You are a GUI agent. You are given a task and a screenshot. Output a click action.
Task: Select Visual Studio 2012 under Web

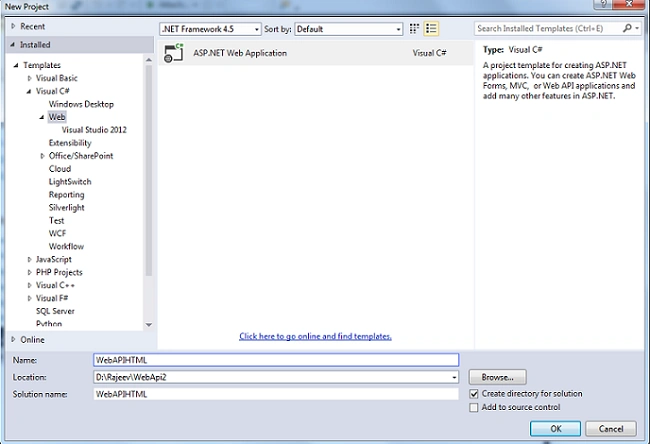[94, 130]
